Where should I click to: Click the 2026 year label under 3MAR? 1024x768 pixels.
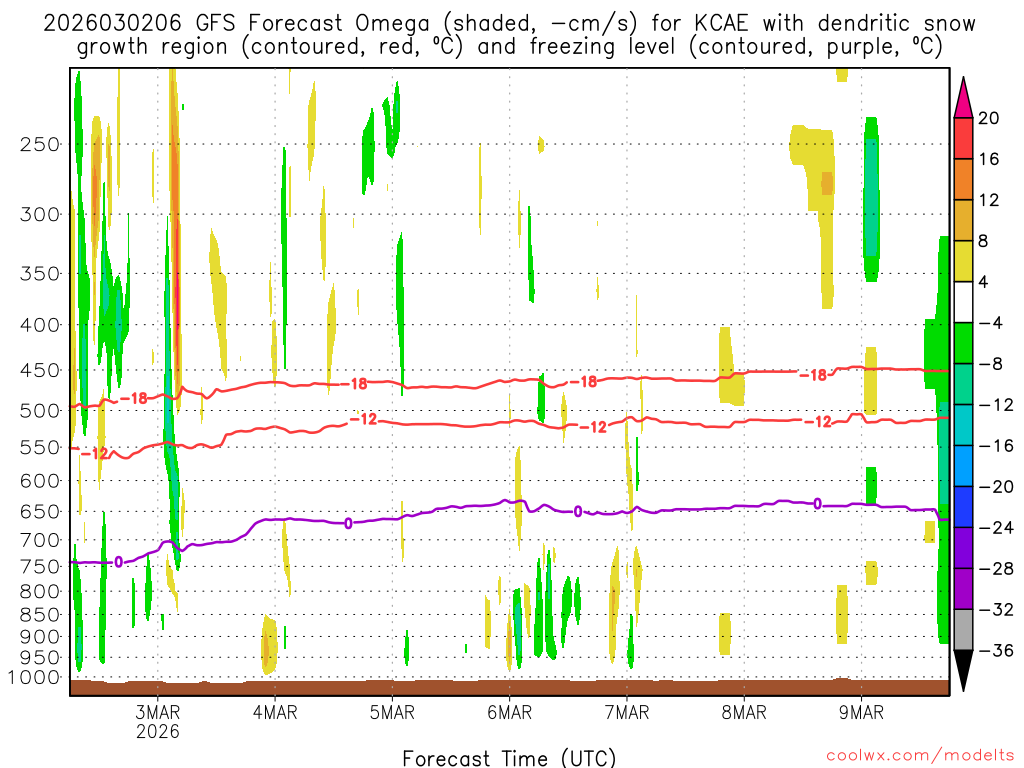click(157, 731)
